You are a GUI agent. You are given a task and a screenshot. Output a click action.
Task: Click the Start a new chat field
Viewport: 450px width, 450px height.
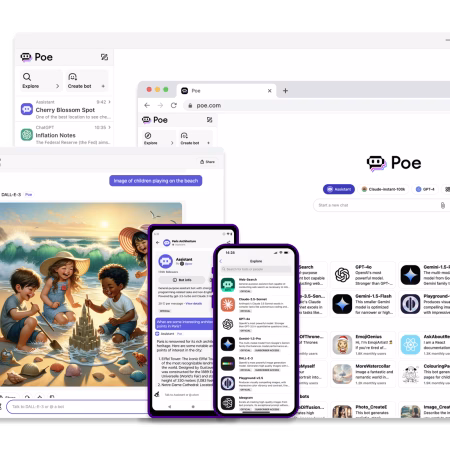click(381, 205)
